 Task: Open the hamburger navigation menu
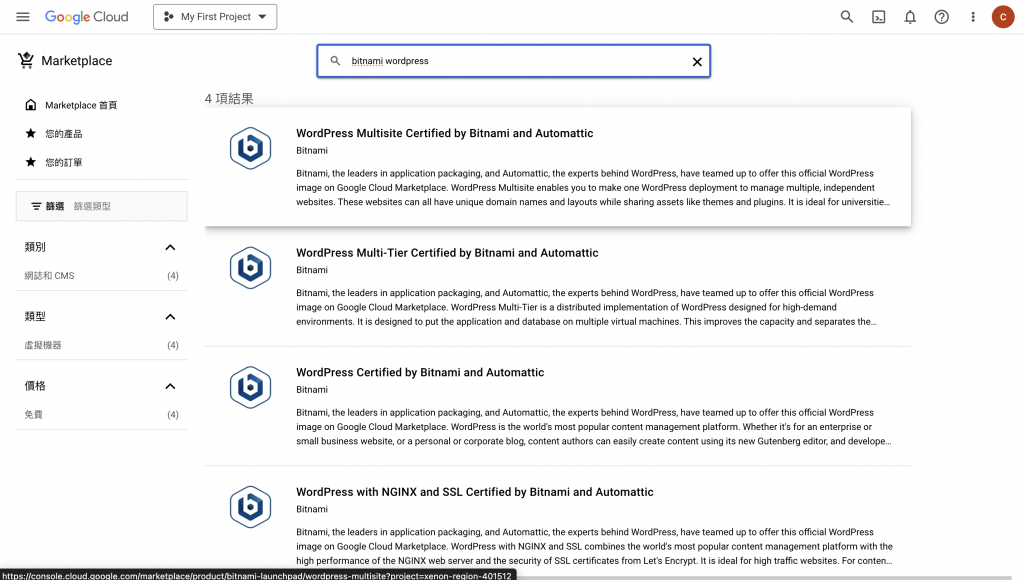[x=23, y=17]
